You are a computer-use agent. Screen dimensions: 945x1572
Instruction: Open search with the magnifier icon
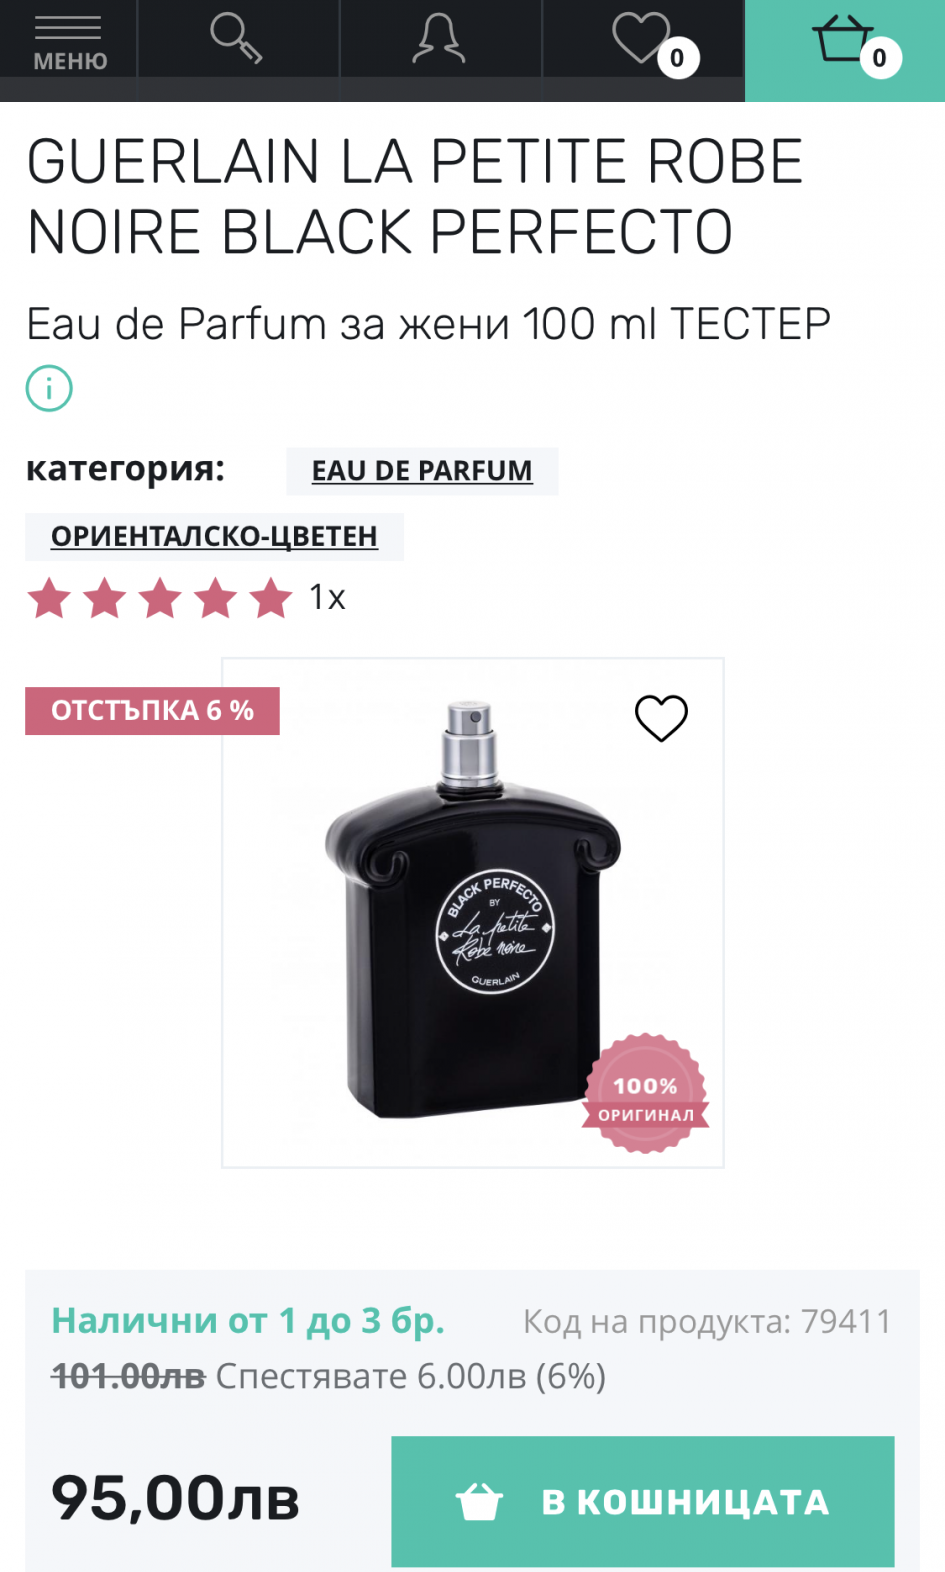point(237,39)
